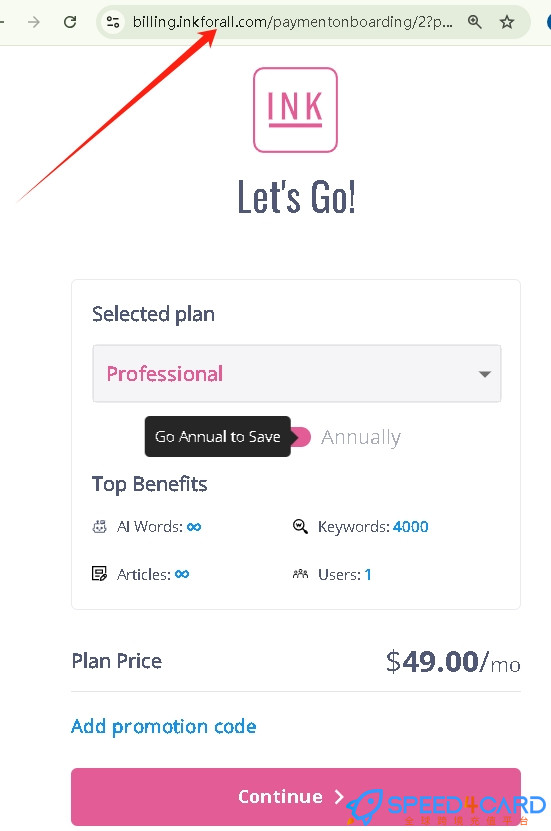Select the Annually billing label

tap(361, 437)
